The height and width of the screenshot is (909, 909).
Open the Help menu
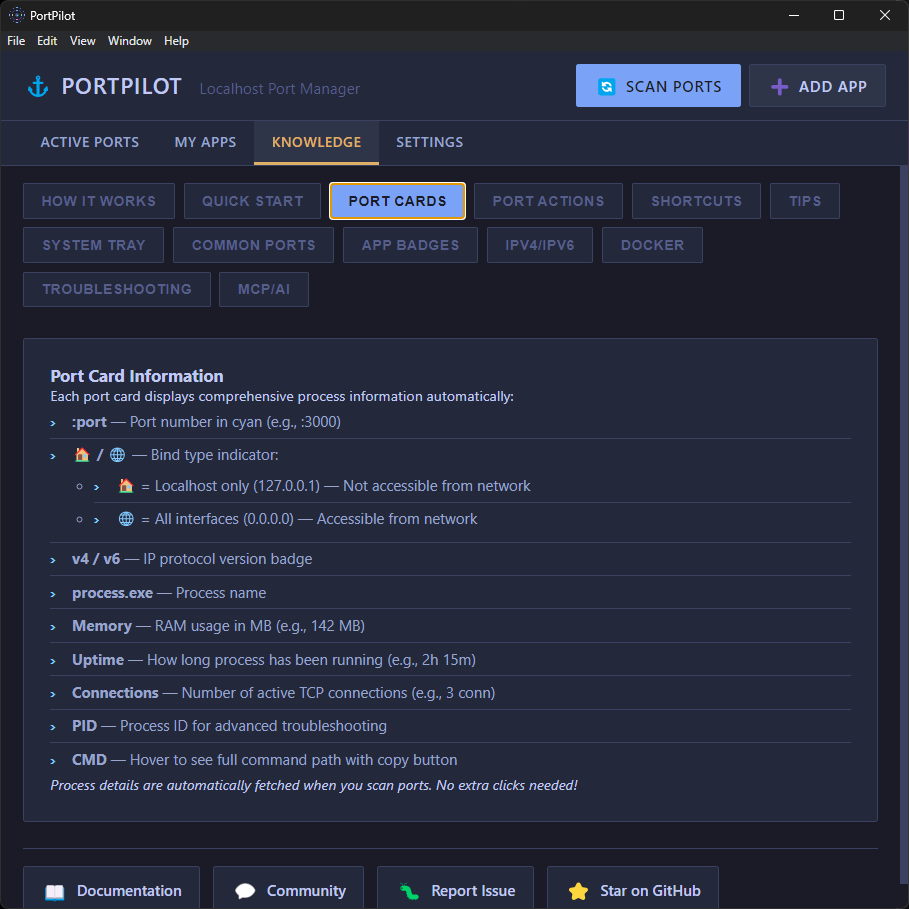click(176, 41)
